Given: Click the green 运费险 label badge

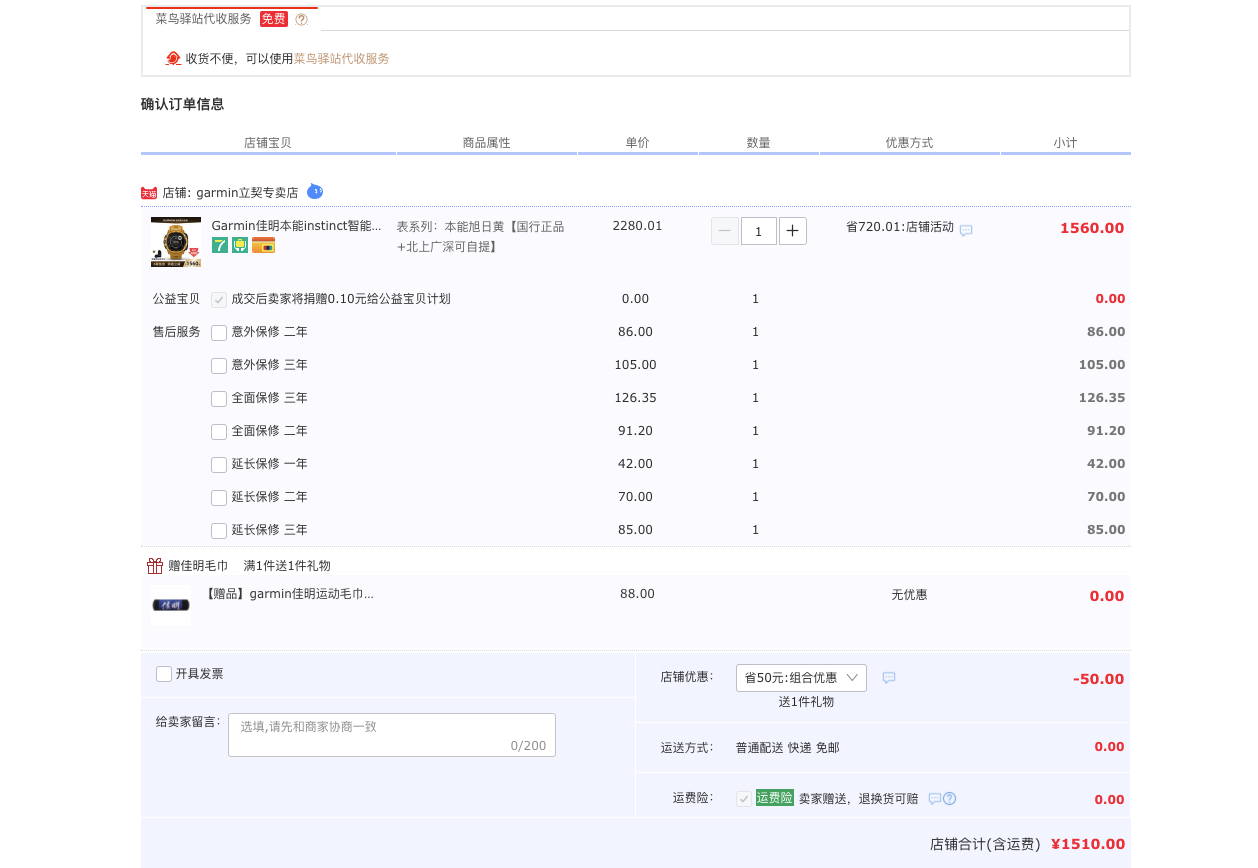Looking at the screenshot, I should pyautogui.click(x=775, y=798).
